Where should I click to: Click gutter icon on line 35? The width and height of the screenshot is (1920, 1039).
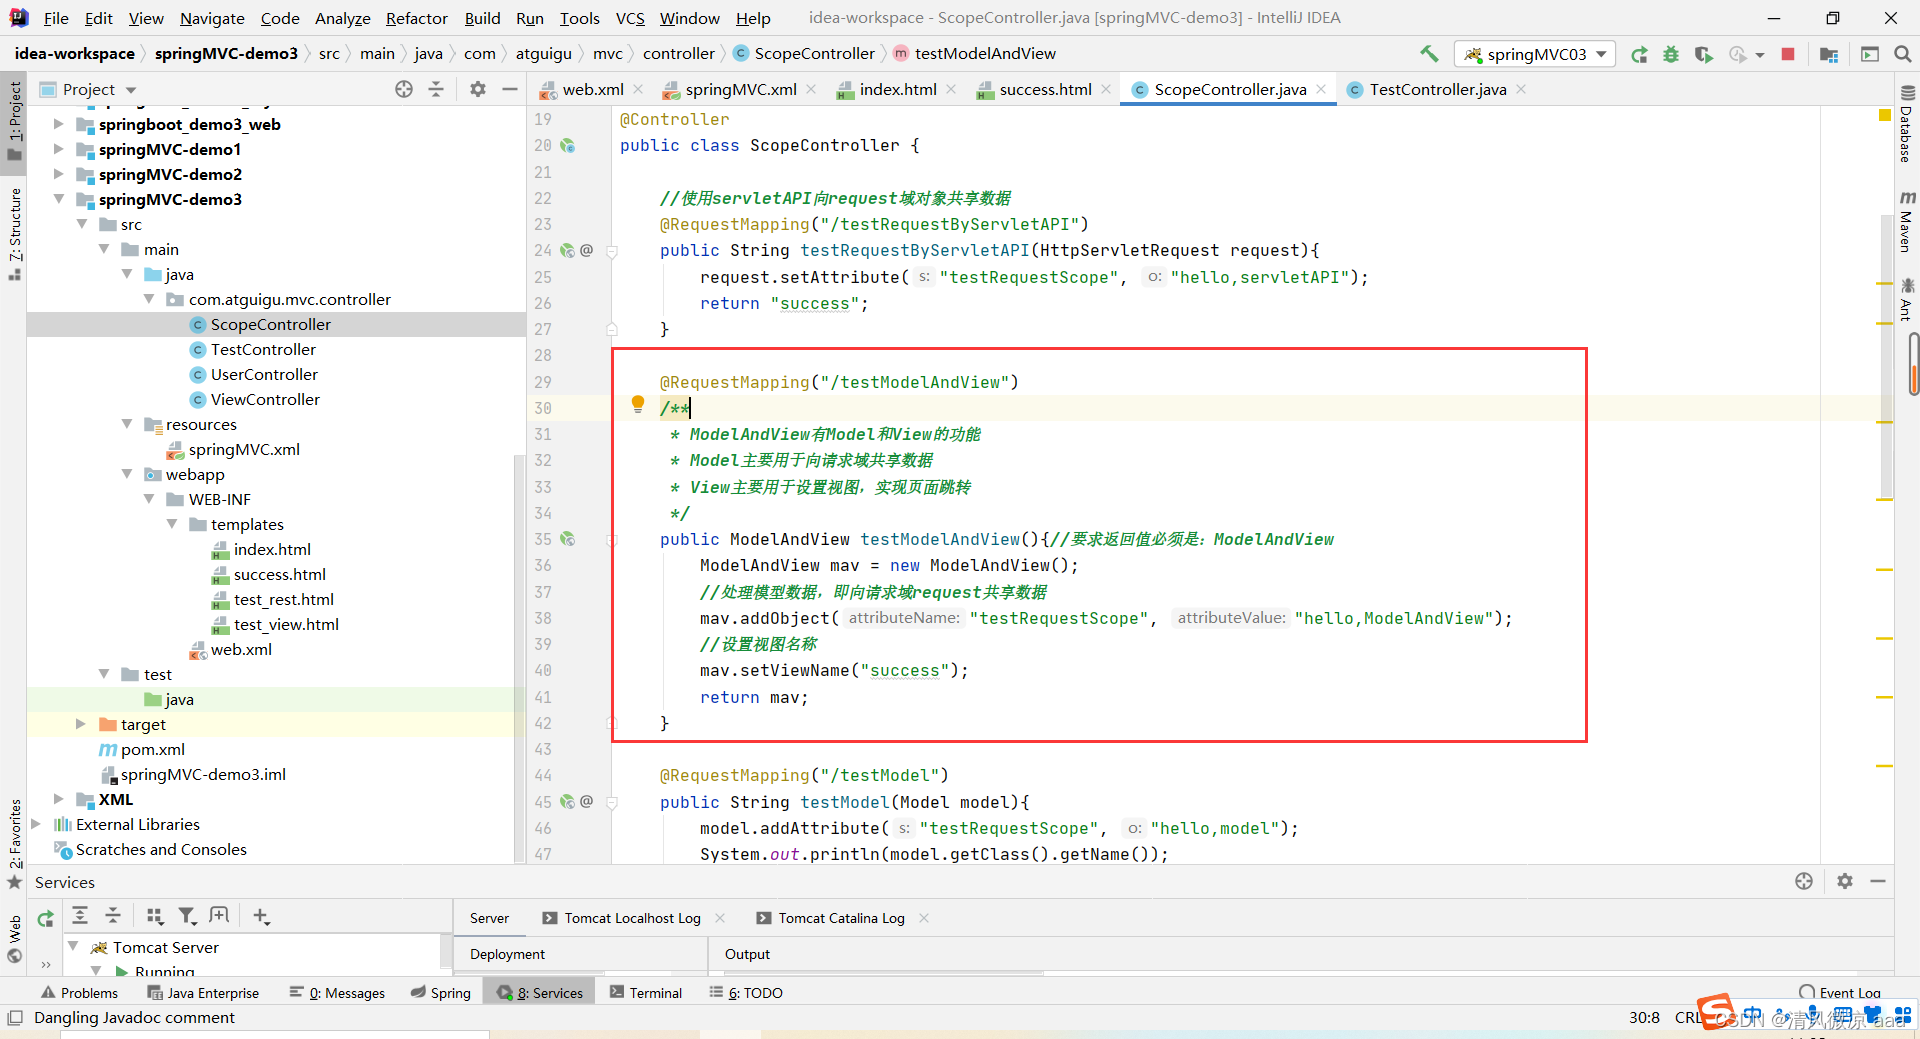(x=568, y=539)
